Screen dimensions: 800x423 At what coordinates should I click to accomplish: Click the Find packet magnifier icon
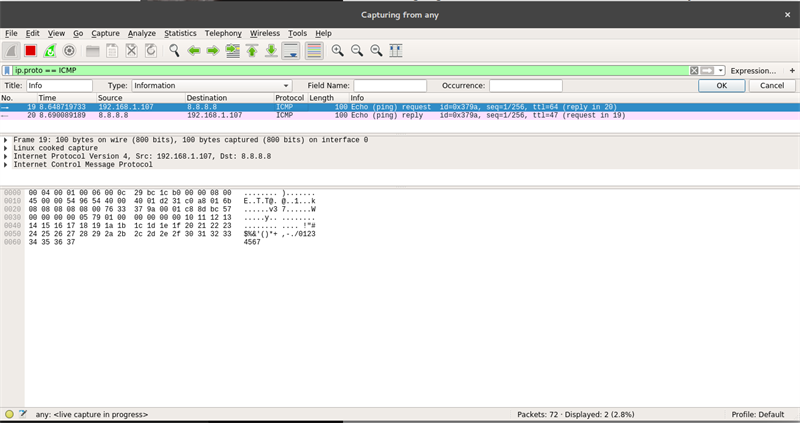(174, 50)
